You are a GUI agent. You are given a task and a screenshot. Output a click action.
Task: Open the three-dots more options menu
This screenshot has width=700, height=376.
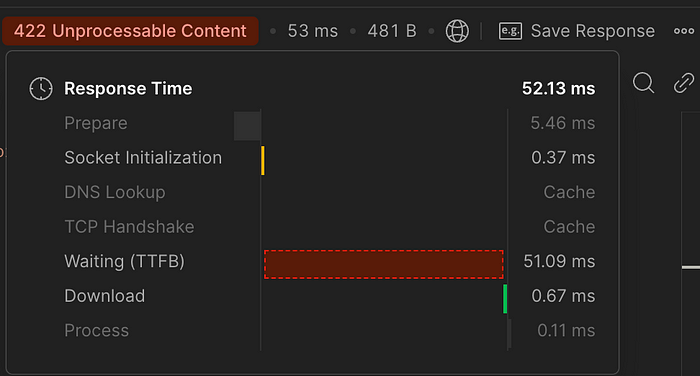coord(684,31)
